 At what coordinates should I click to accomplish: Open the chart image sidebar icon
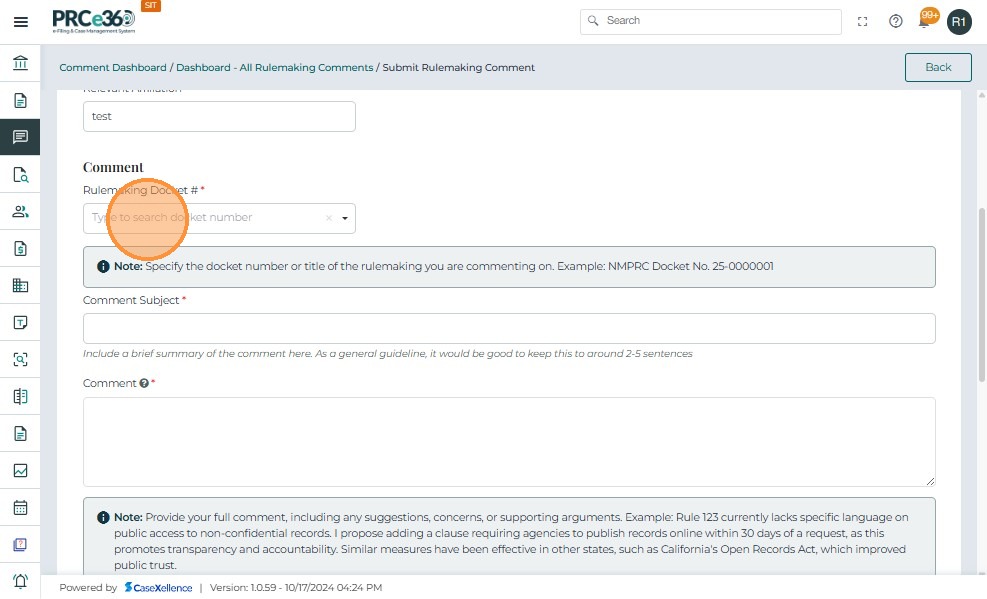click(x=20, y=470)
